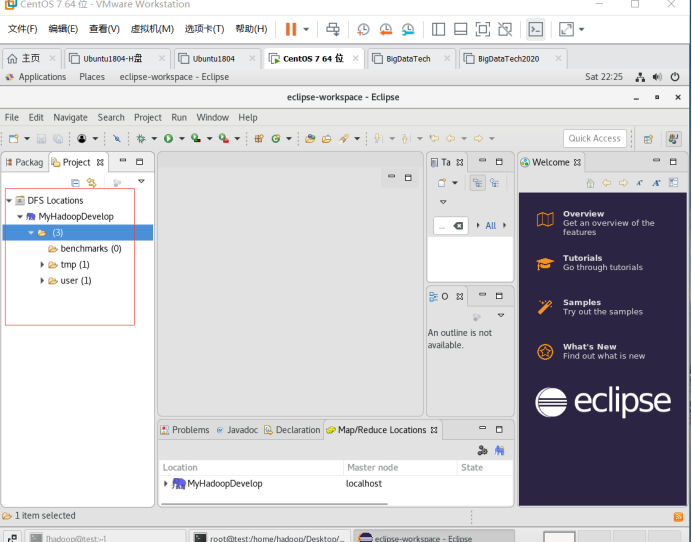
Task: Expand the user (1) folder
Action: [42, 280]
